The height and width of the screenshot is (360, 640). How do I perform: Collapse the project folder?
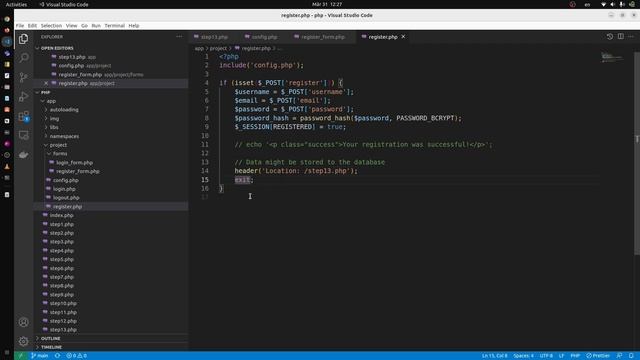pyautogui.click(x=58, y=145)
